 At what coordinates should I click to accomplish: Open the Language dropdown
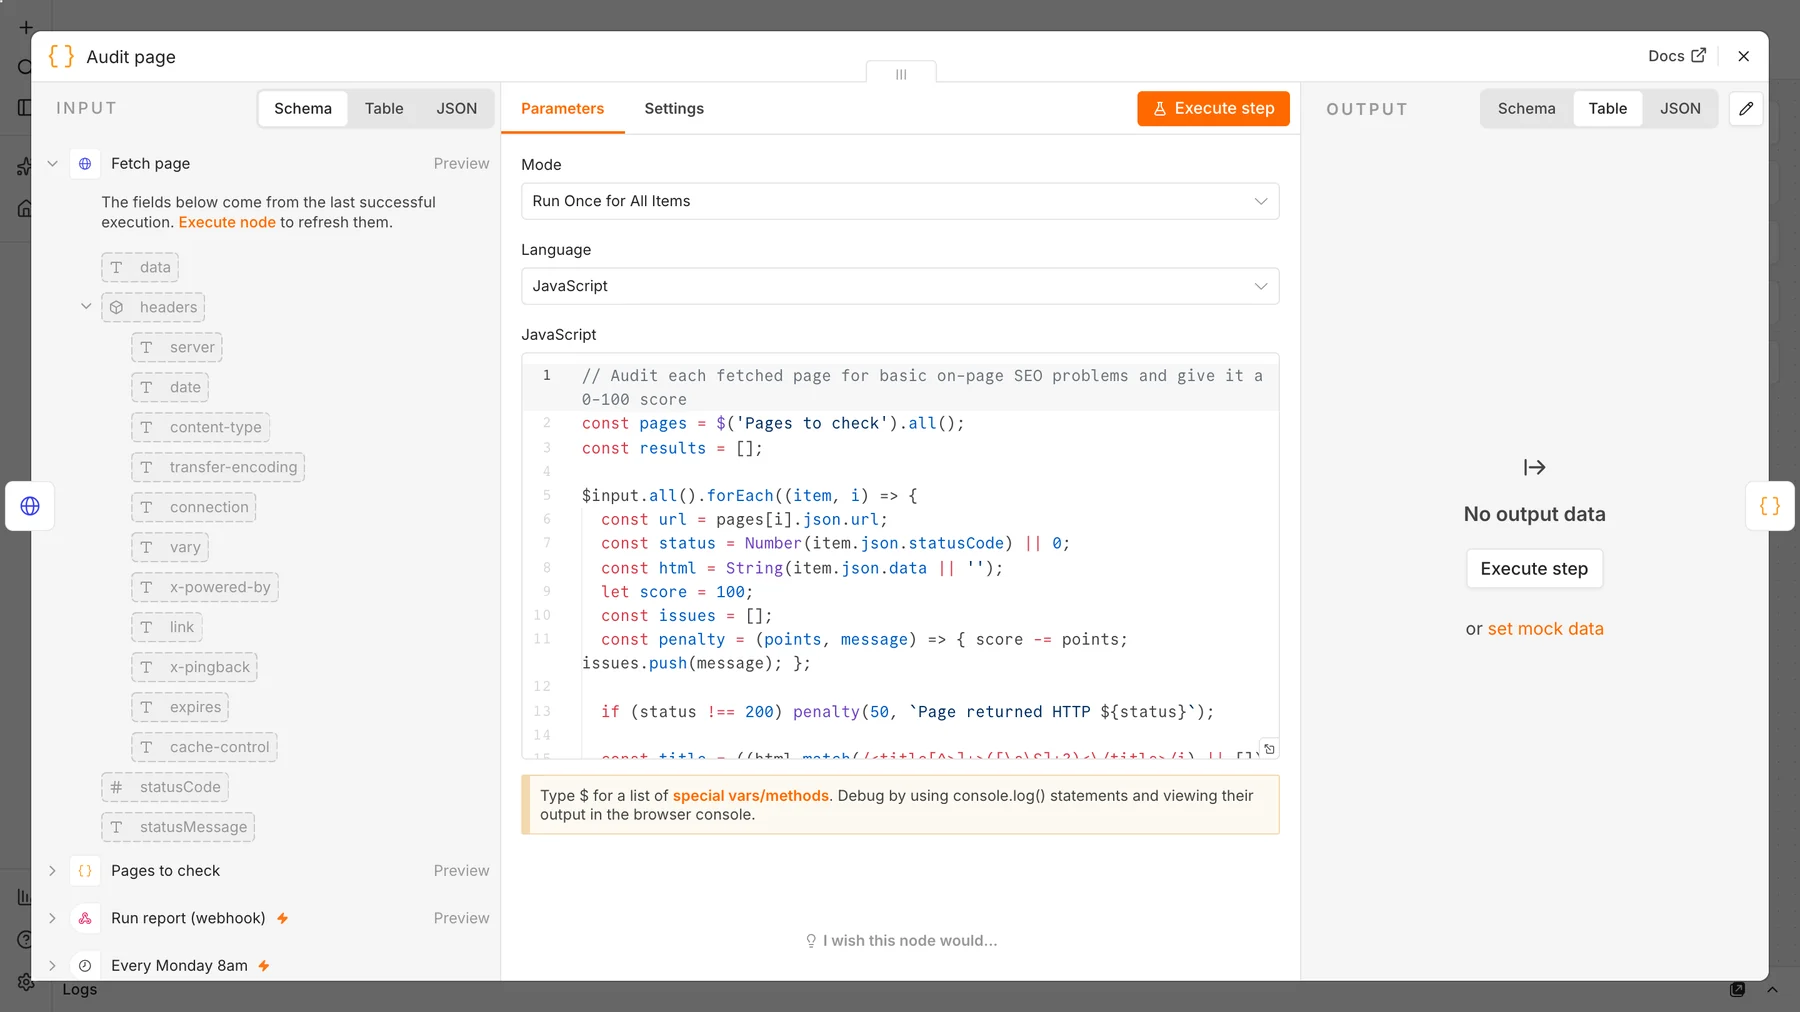pyautogui.click(x=900, y=286)
